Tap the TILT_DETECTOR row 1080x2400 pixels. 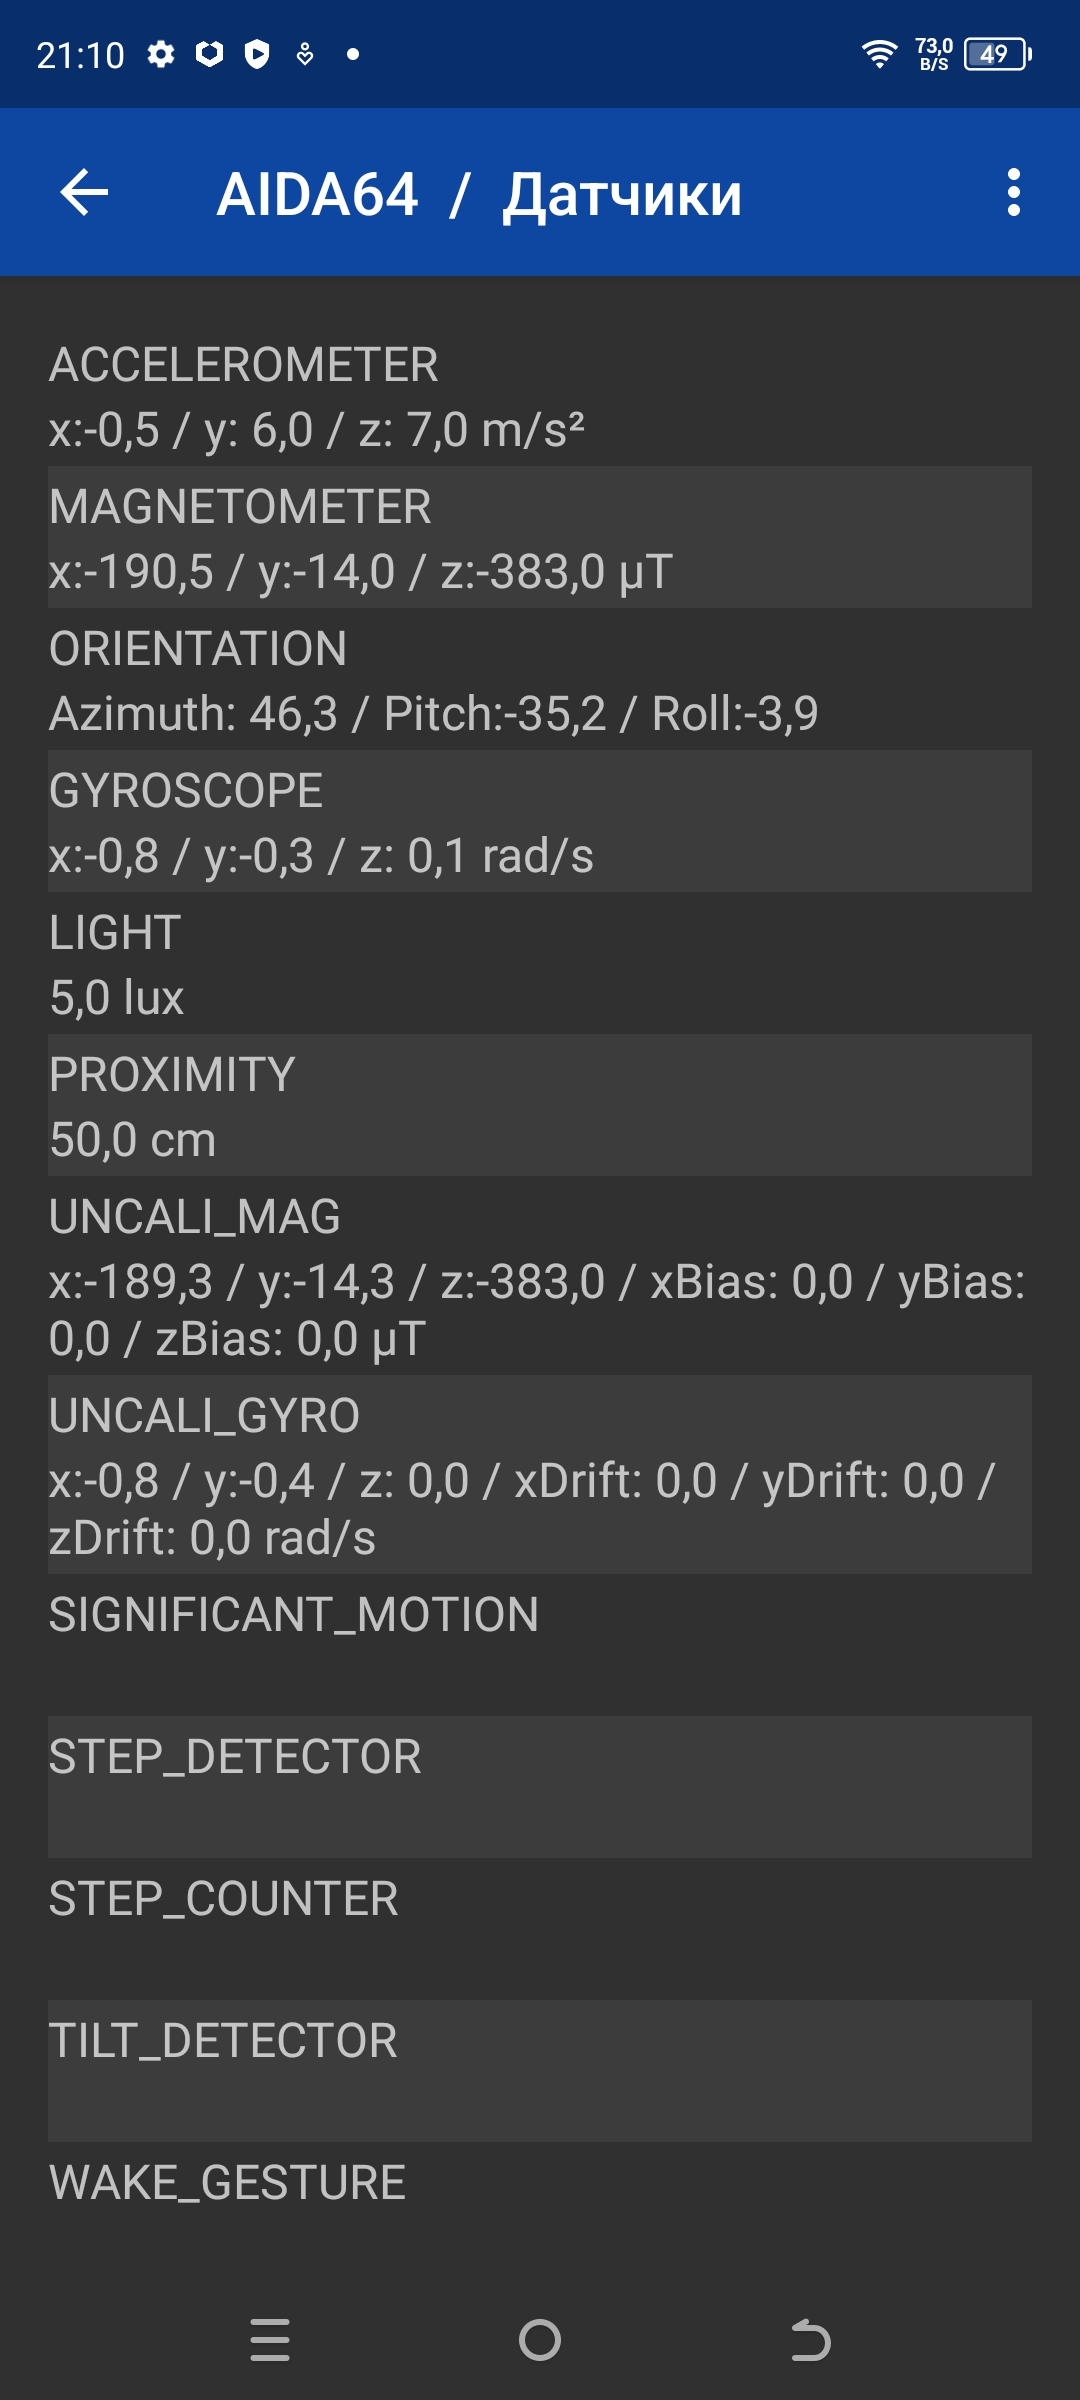point(540,2071)
